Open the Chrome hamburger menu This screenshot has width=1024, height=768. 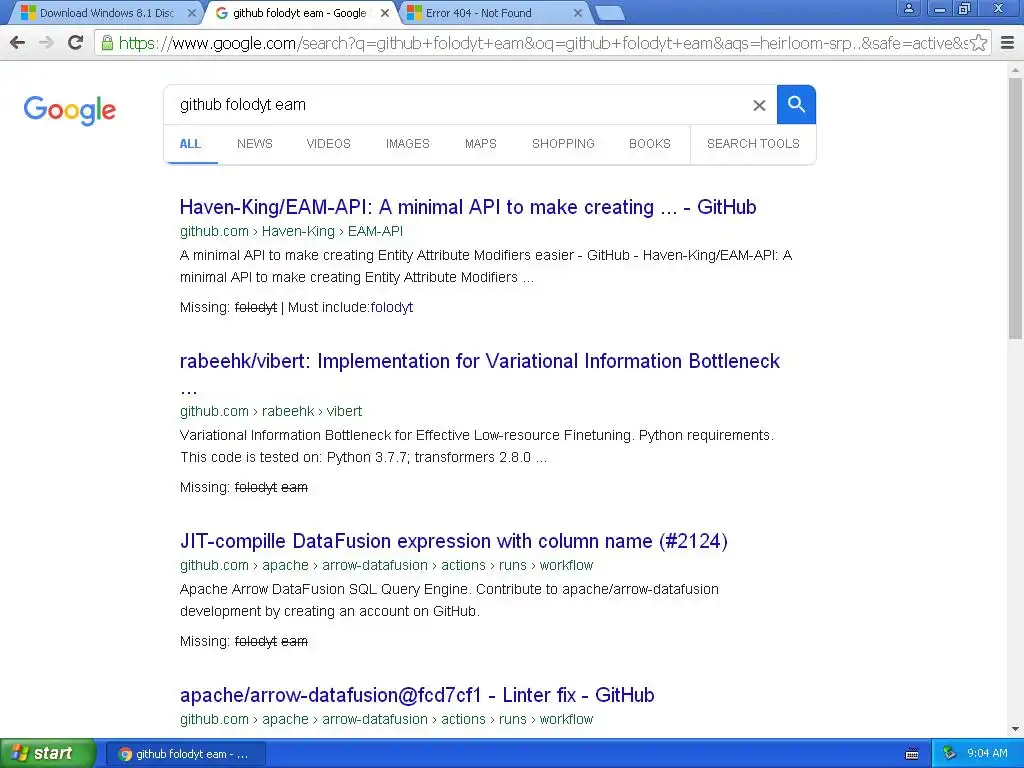click(x=1008, y=43)
